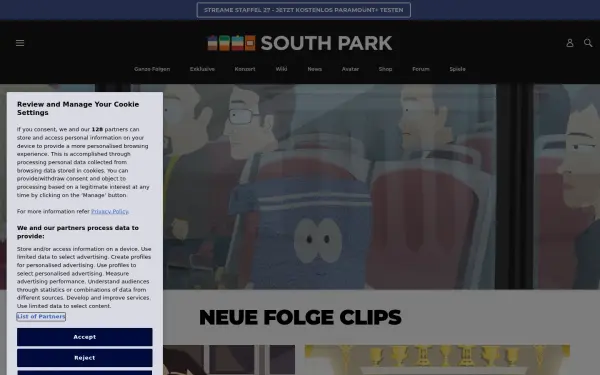The width and height of the screenshot is (600, 375).
Task: Accept cookies with the Accept button
Action: pos(85,337)
